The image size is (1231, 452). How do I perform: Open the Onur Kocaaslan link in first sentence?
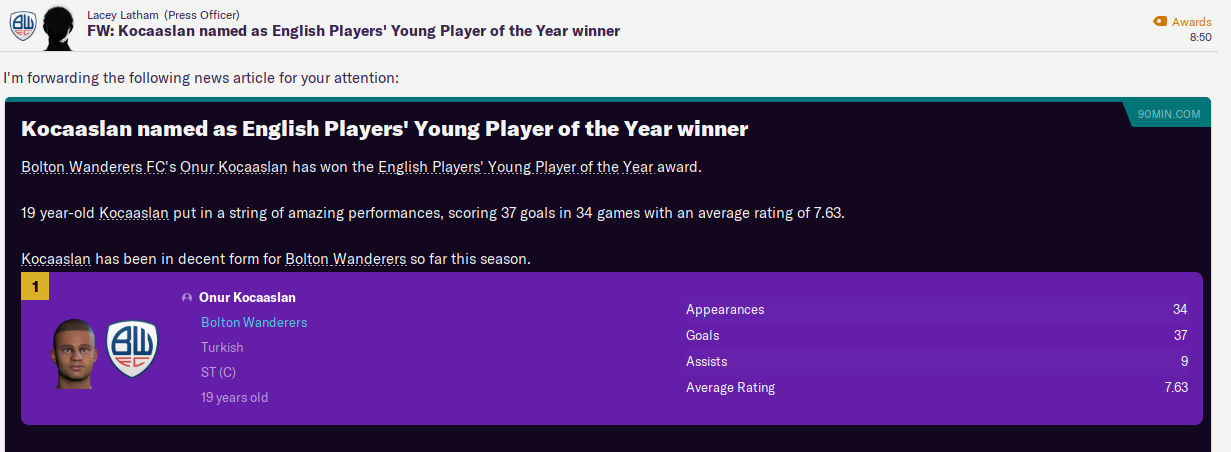pyautogui.click(x=234, y=167)
